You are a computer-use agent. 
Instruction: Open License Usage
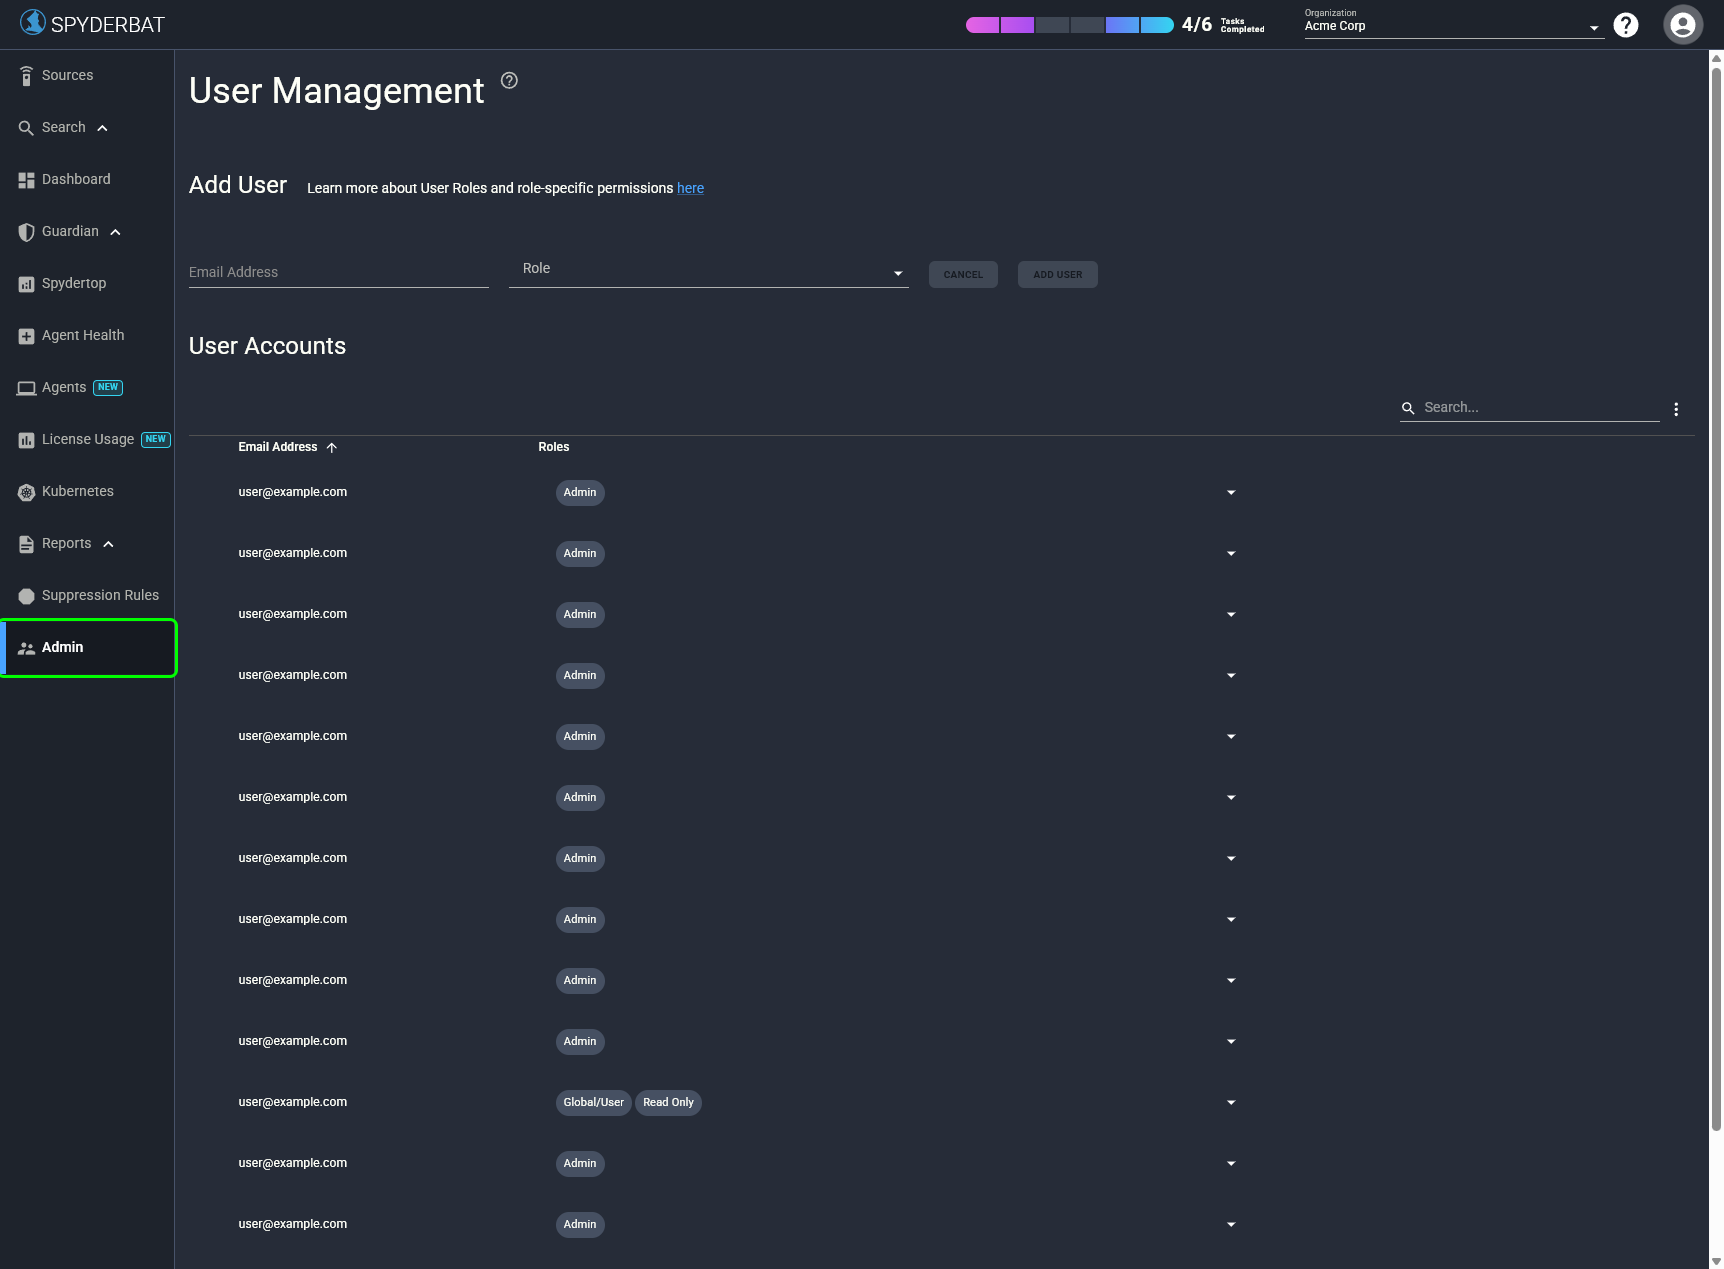tap(88, 439)
